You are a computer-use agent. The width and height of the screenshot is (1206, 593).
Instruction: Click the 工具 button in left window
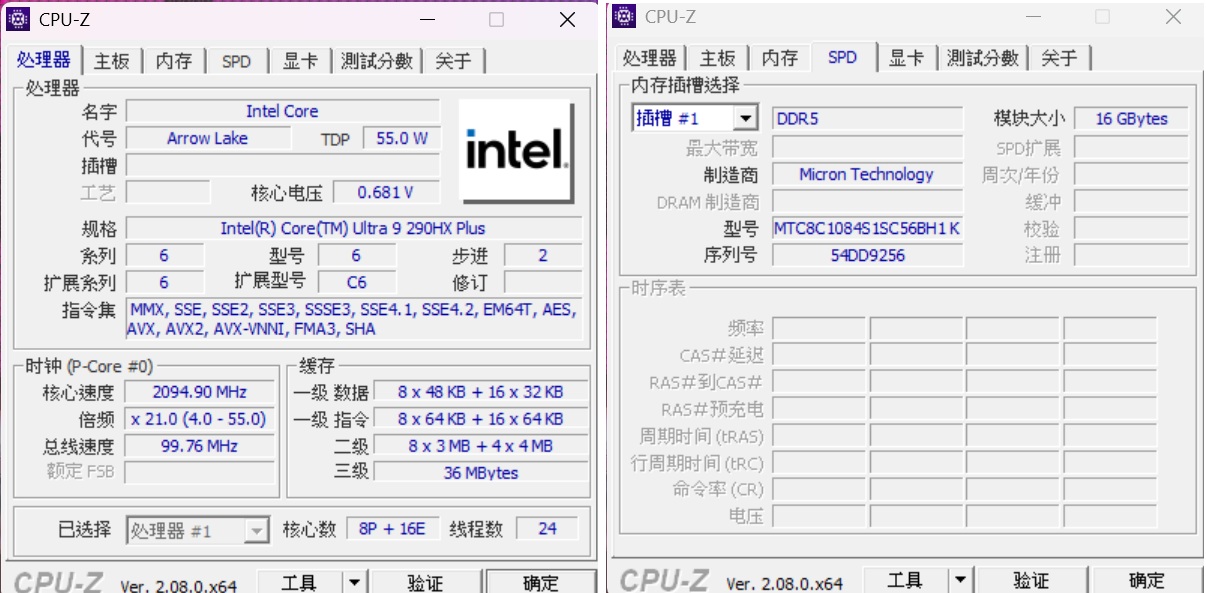[x=300, y=582]
